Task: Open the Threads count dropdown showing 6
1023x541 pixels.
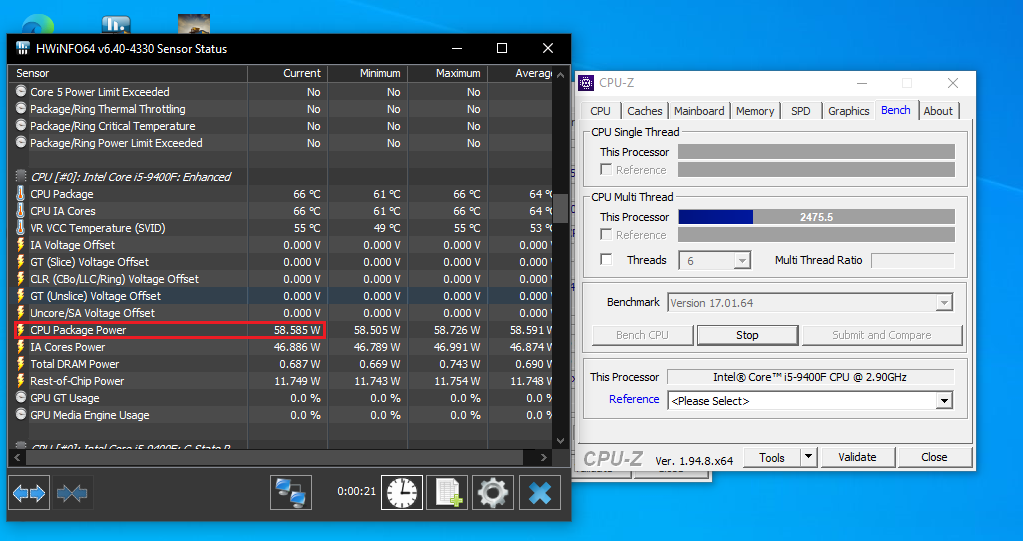Action: coord(714,260)
